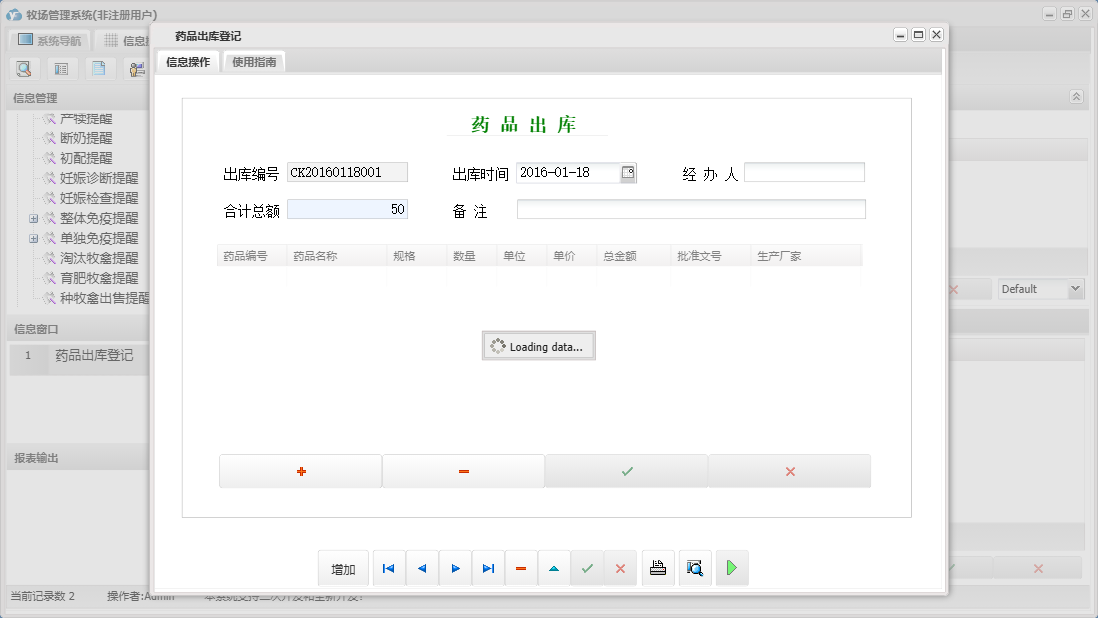Confirm changes with the green checkmark icon
Image resolution: width=1098 pixels, height=618 pixels.
tap(587, 567)
